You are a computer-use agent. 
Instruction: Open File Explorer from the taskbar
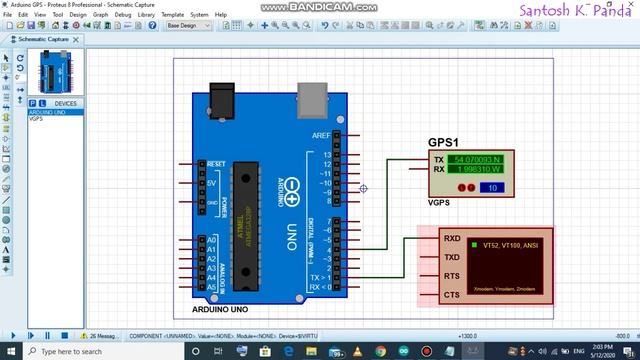click(311, 351)
